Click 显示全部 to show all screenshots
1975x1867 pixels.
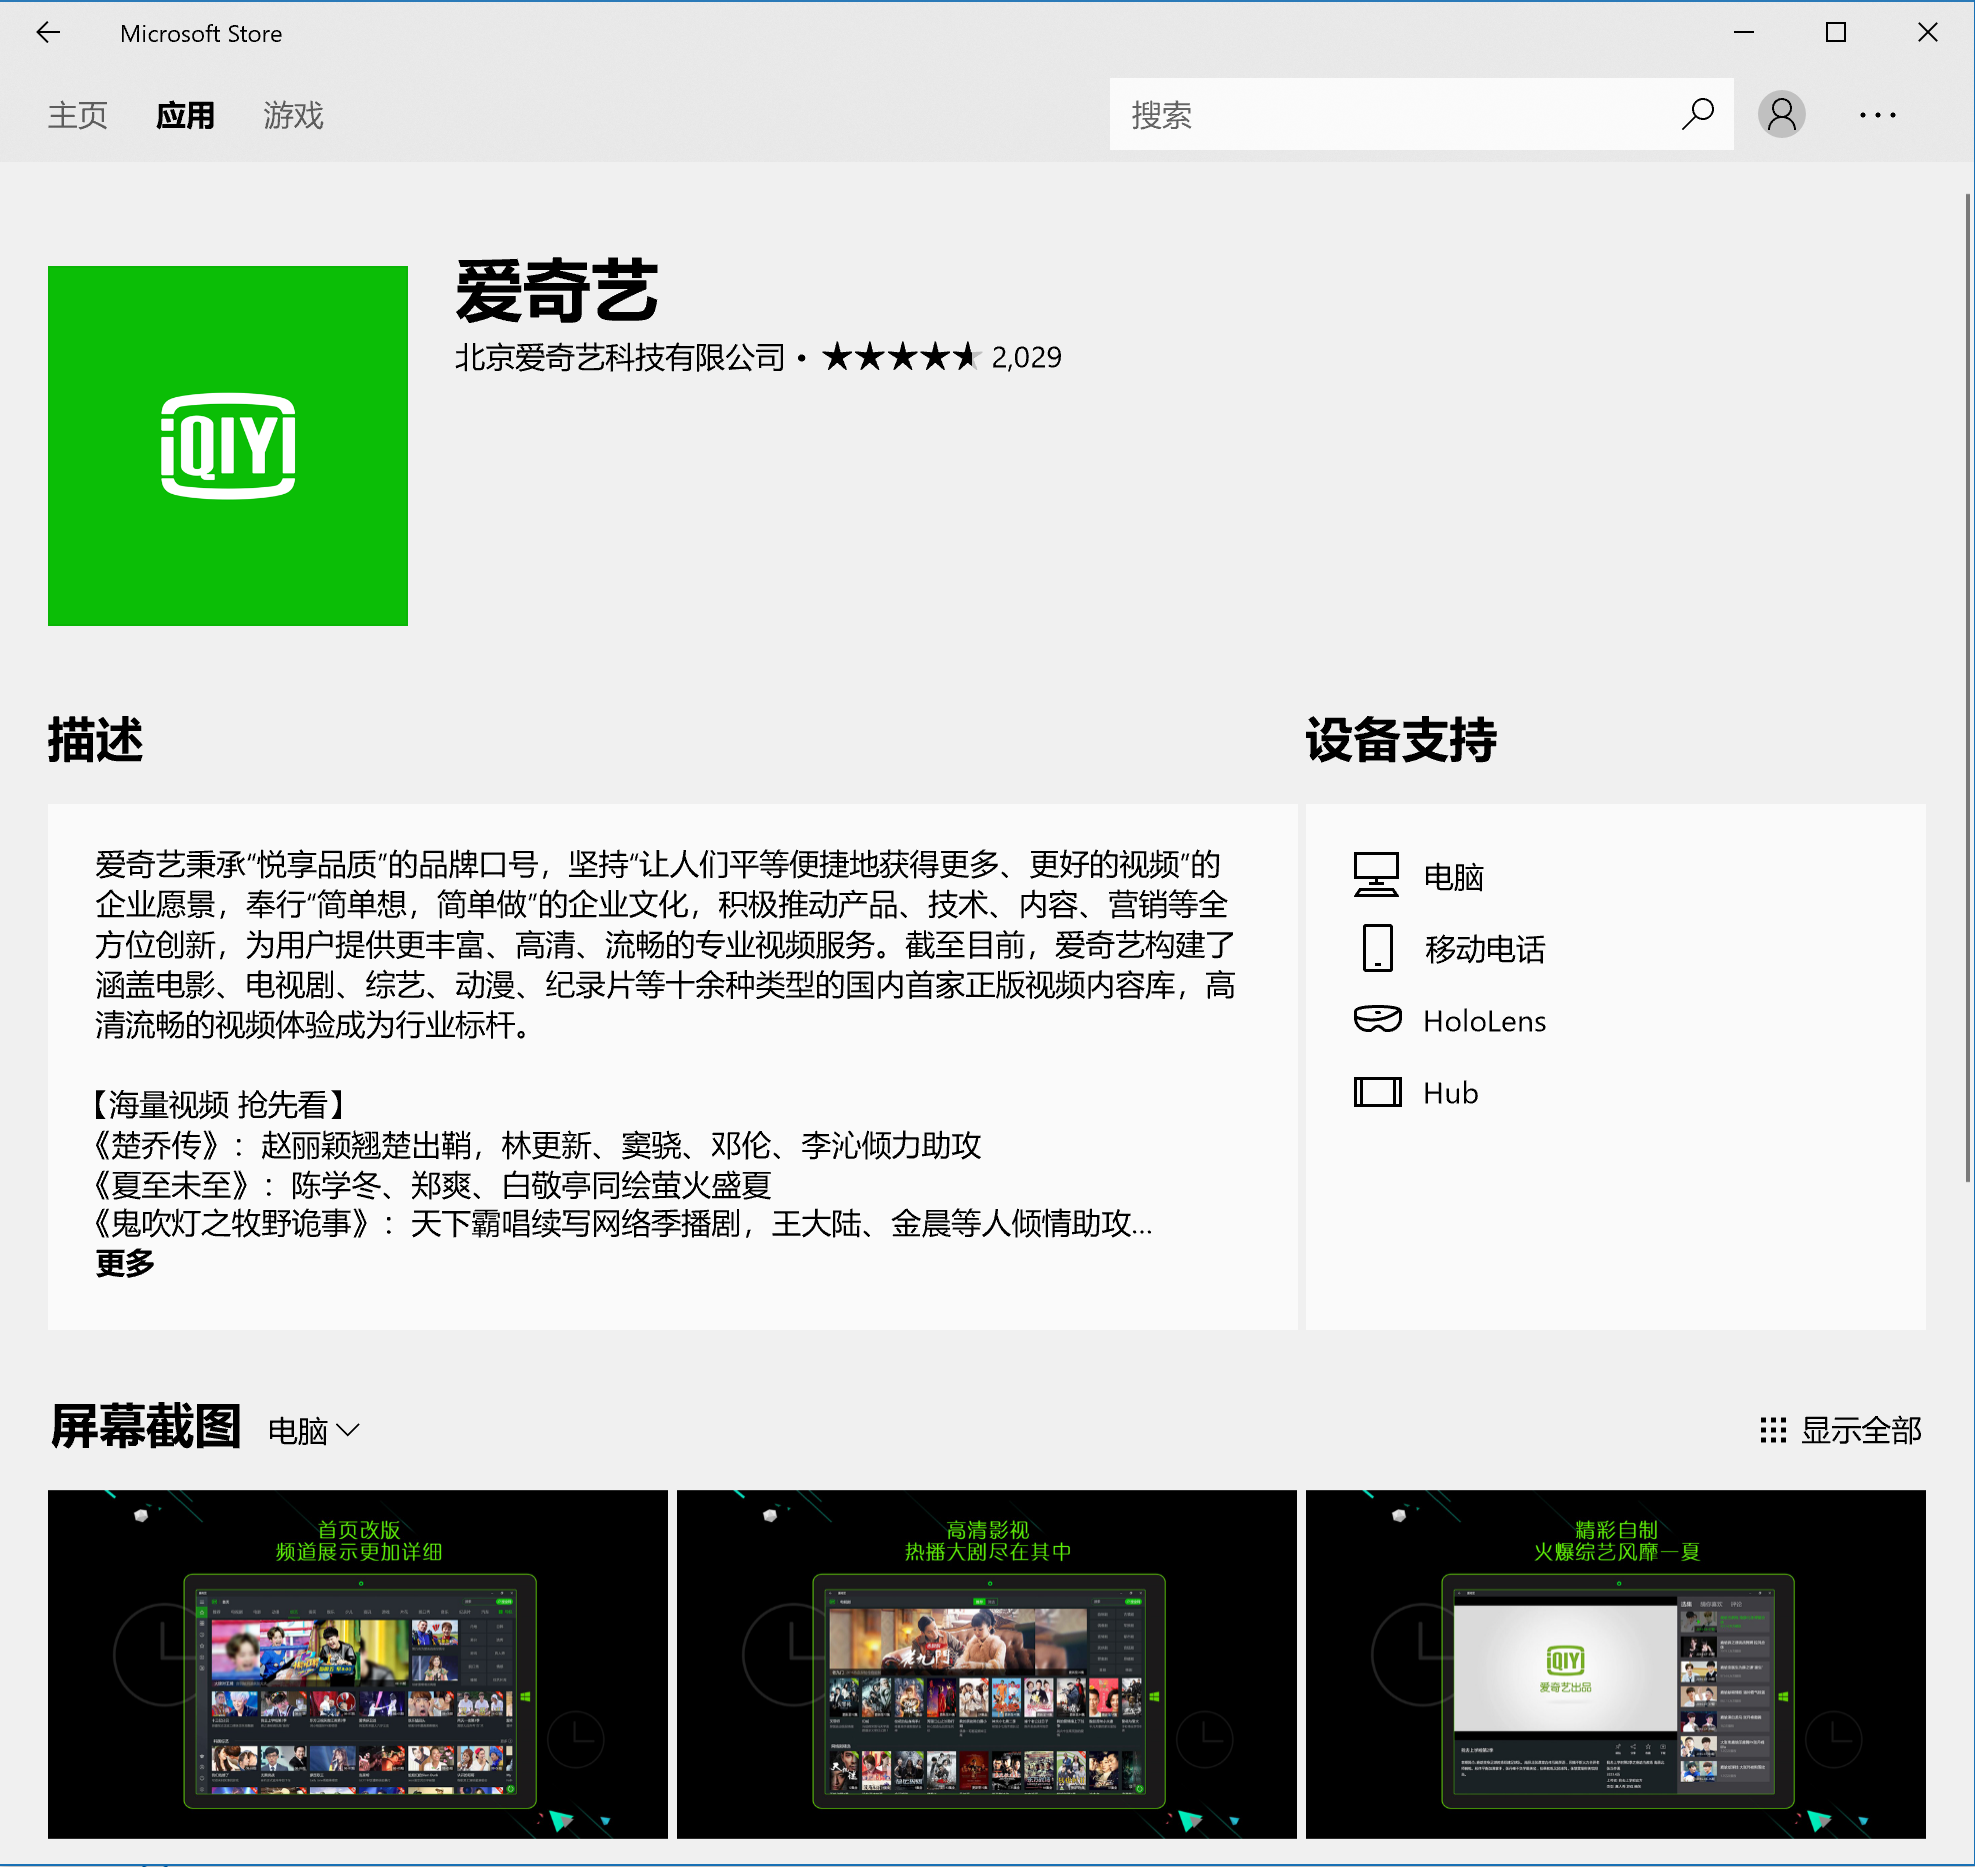(x=1860, y=1430)
